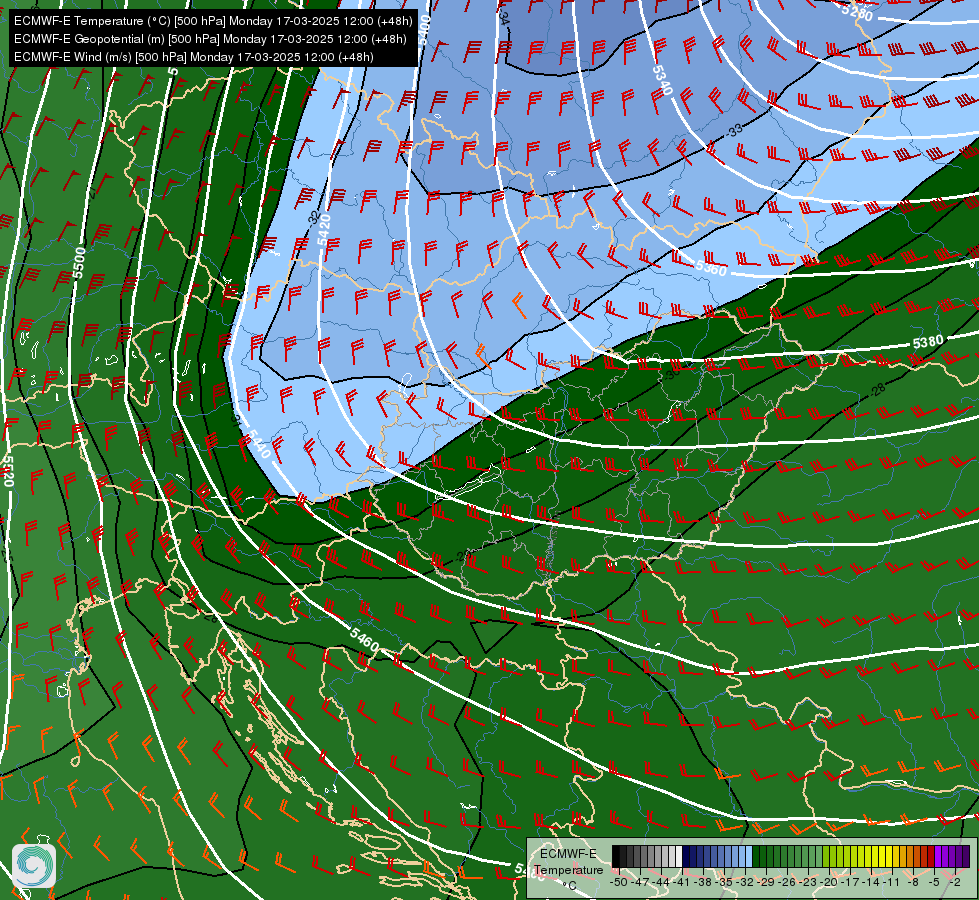This screenshot has width=979, height=900.
Task: Click the -35 tick label in legend
Action: [x=724, y=882]
